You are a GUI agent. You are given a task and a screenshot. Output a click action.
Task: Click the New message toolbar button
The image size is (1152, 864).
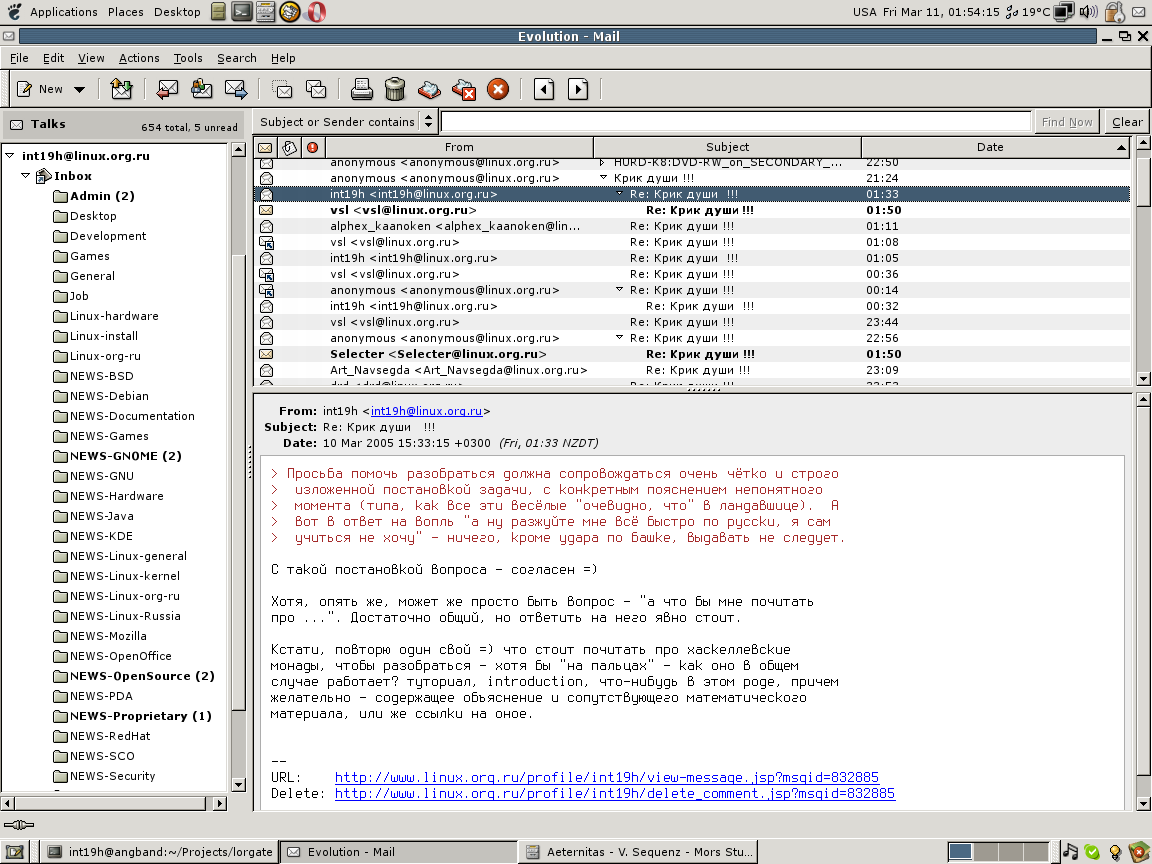click(40, 90)
